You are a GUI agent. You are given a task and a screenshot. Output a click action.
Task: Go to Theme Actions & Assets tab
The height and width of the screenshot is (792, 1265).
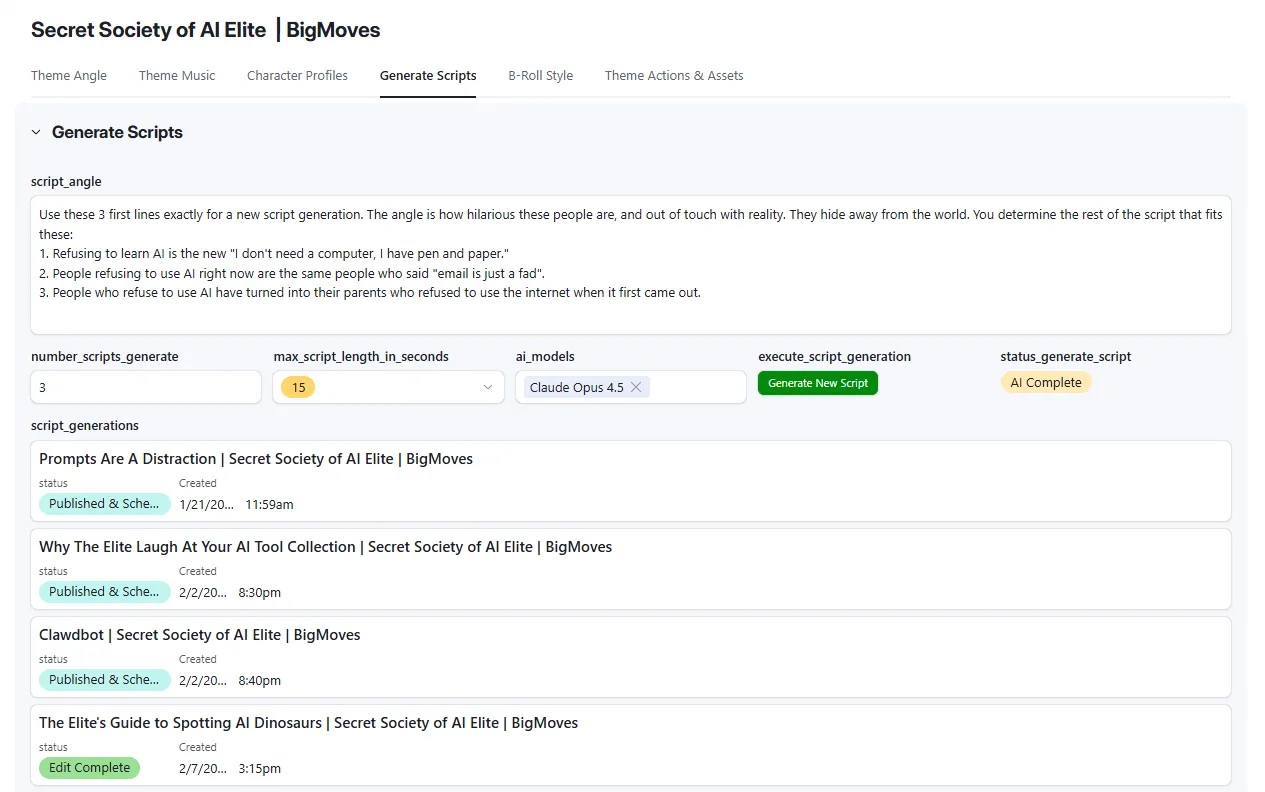(x=674, y=75)
